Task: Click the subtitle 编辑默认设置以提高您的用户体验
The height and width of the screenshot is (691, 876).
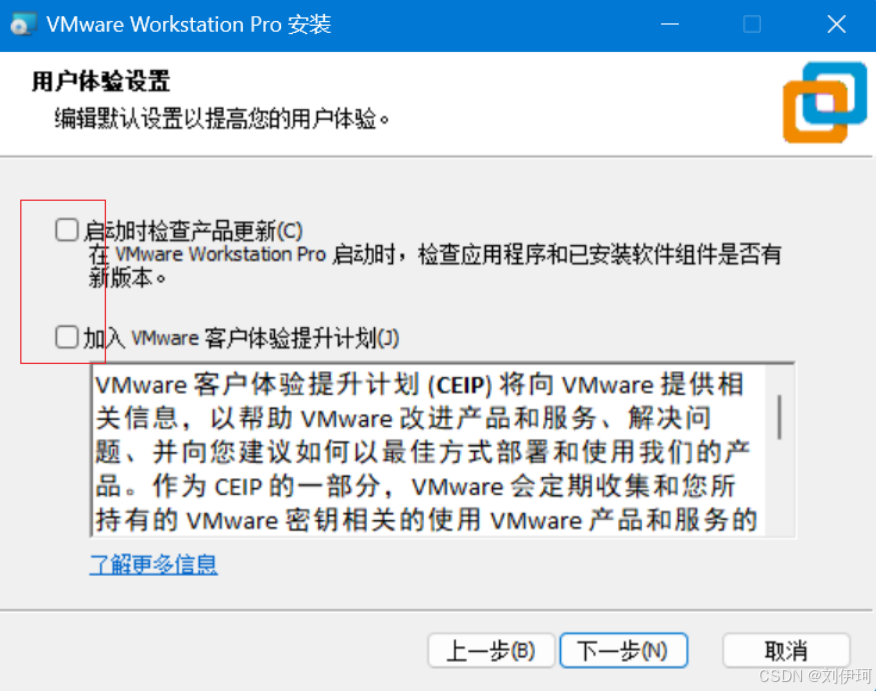Action: pos(222,119)
